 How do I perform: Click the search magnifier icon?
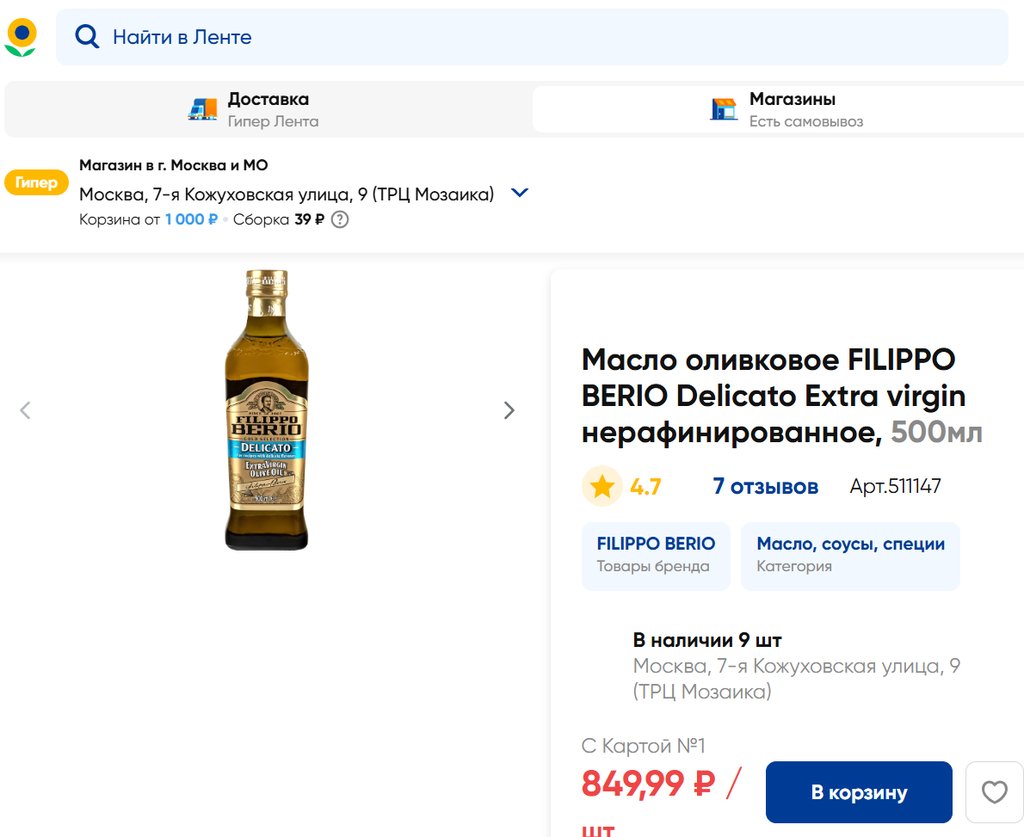point(87,37)
